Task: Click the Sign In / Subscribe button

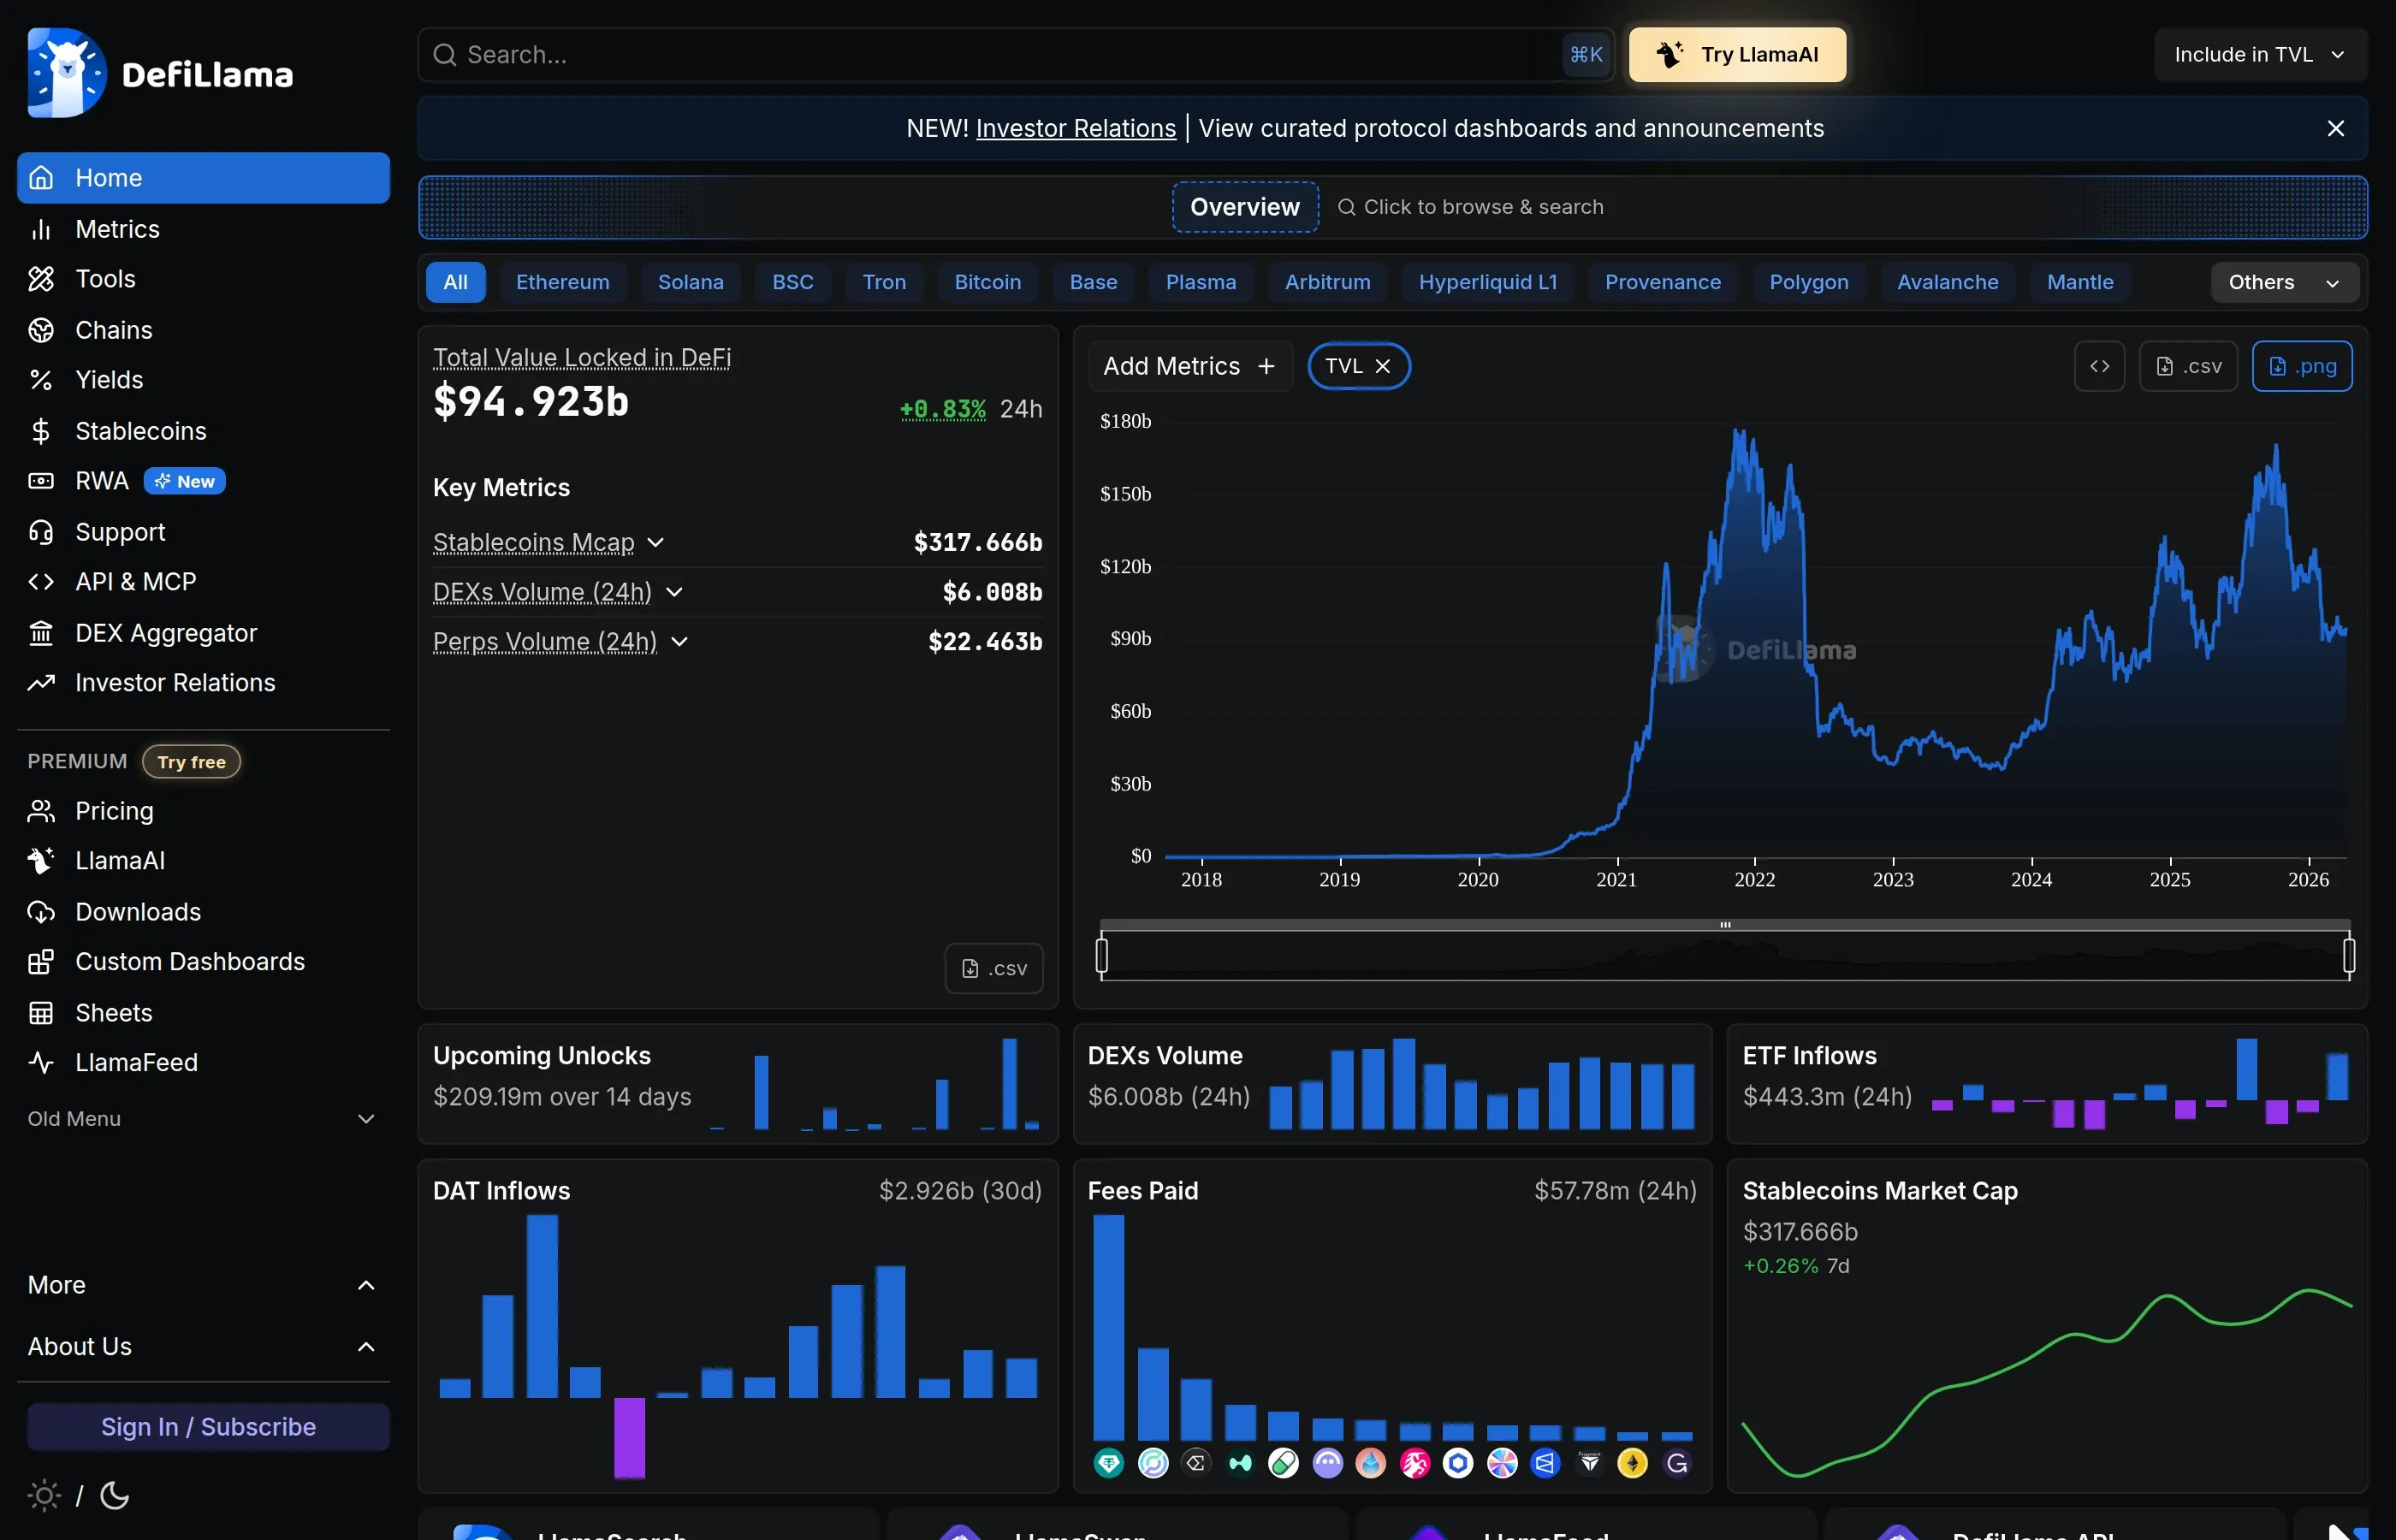Action: click(208, 1427)
